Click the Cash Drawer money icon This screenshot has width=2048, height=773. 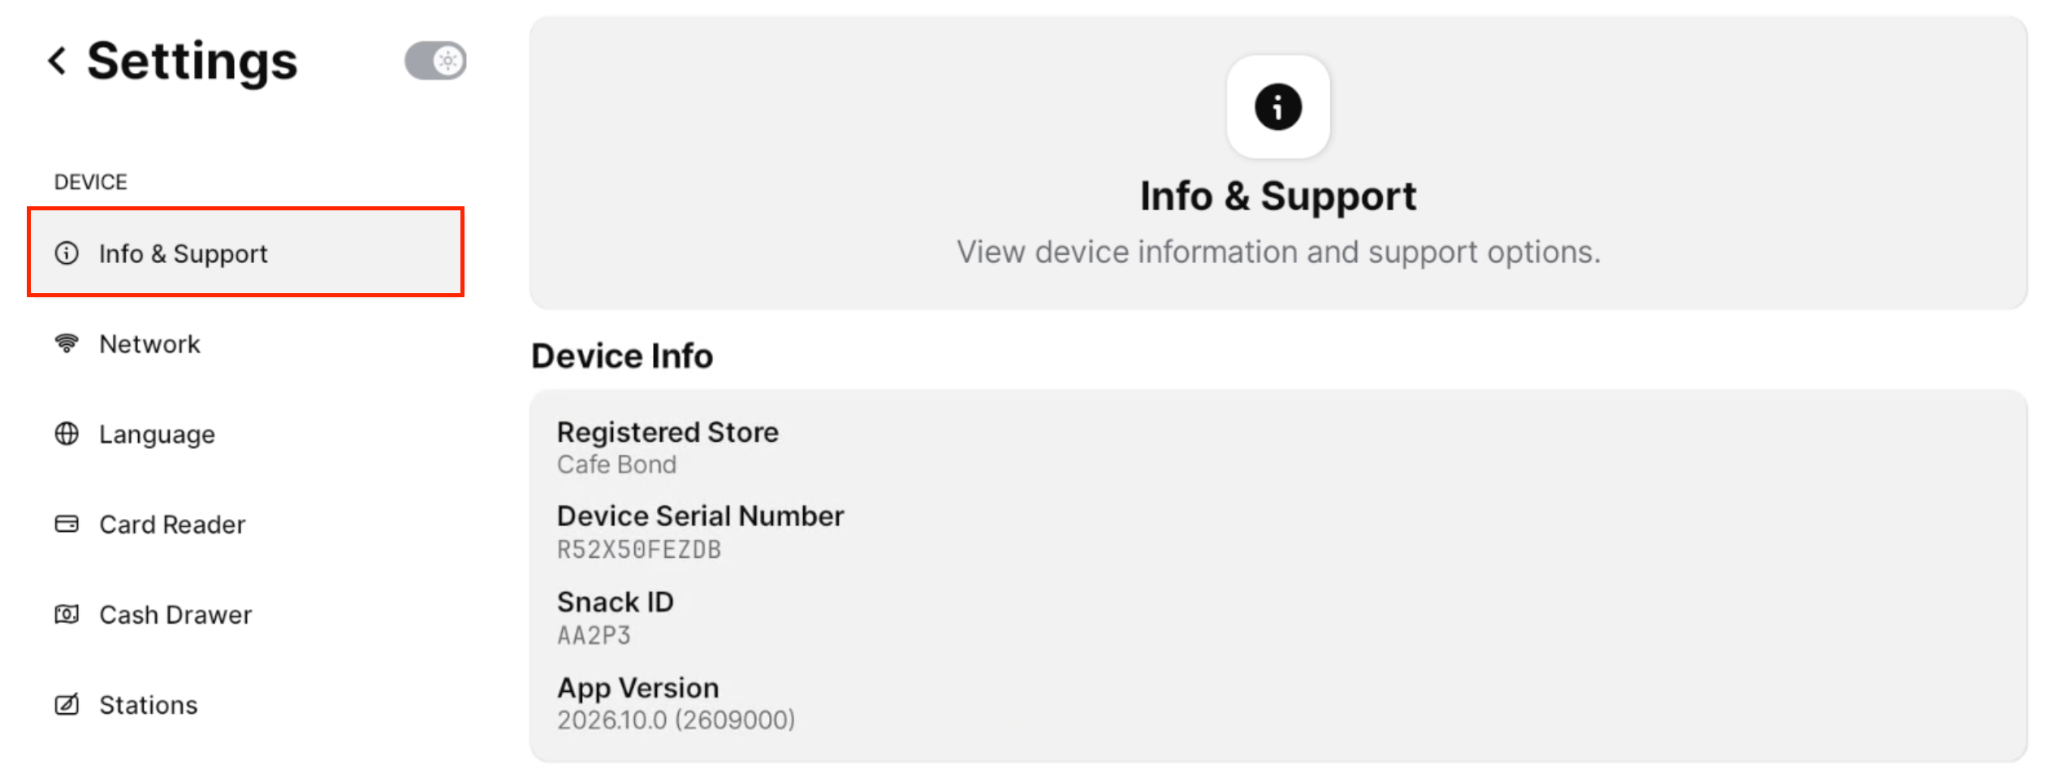[67, 614]
